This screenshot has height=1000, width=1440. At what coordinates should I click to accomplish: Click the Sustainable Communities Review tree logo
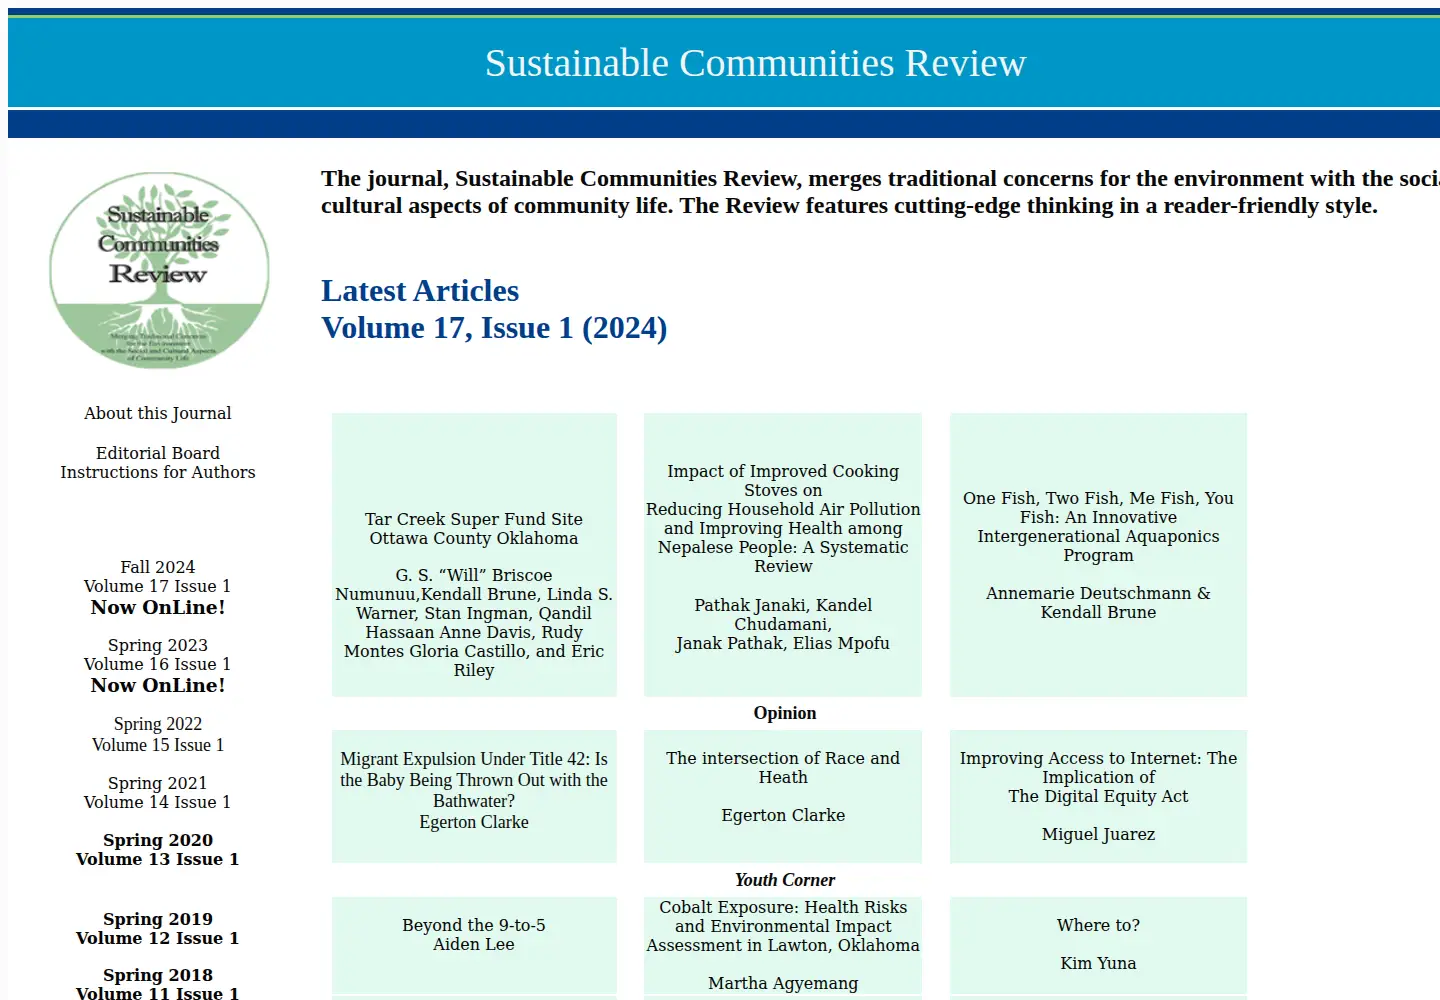[159, 271]
